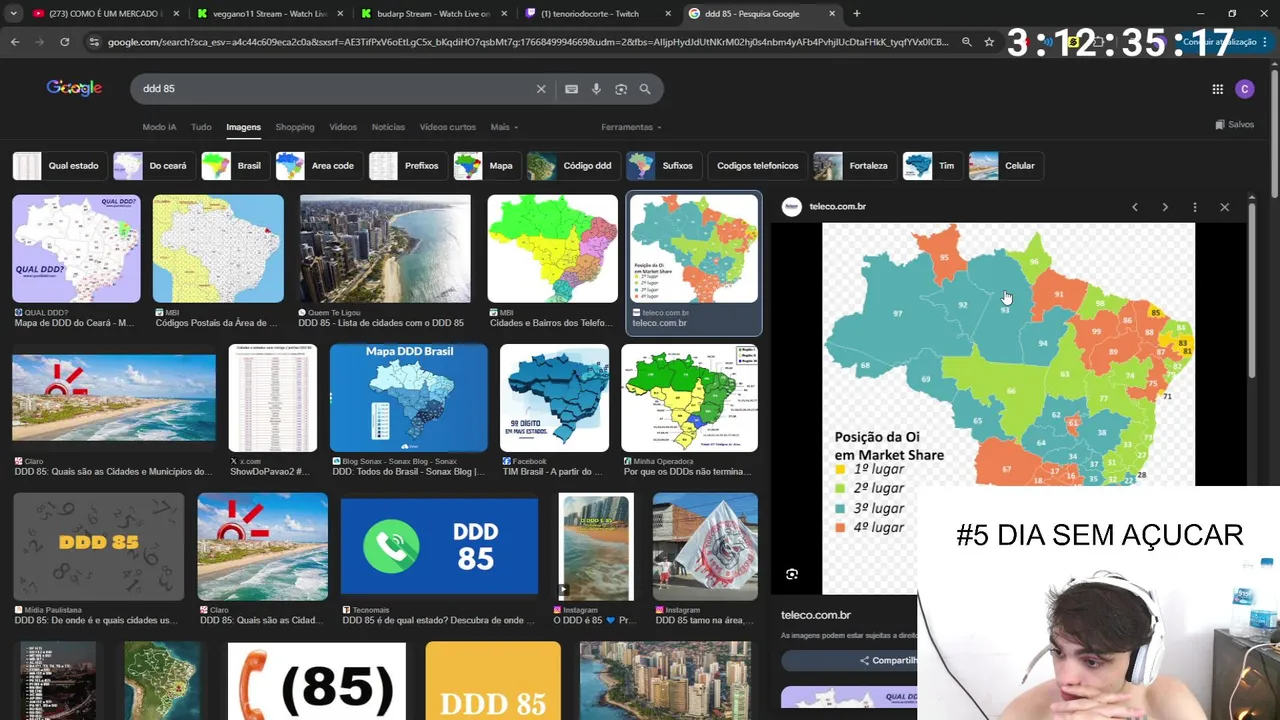Show next image in the preview panel

(x=1165, y=207)
